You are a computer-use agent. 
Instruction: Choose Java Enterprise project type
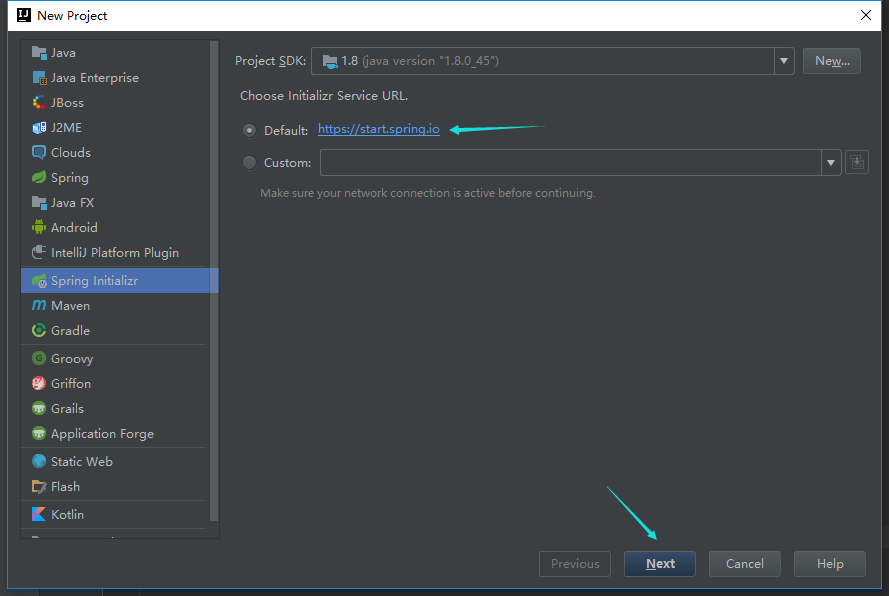pyautogui.click(x=114, y=78)
